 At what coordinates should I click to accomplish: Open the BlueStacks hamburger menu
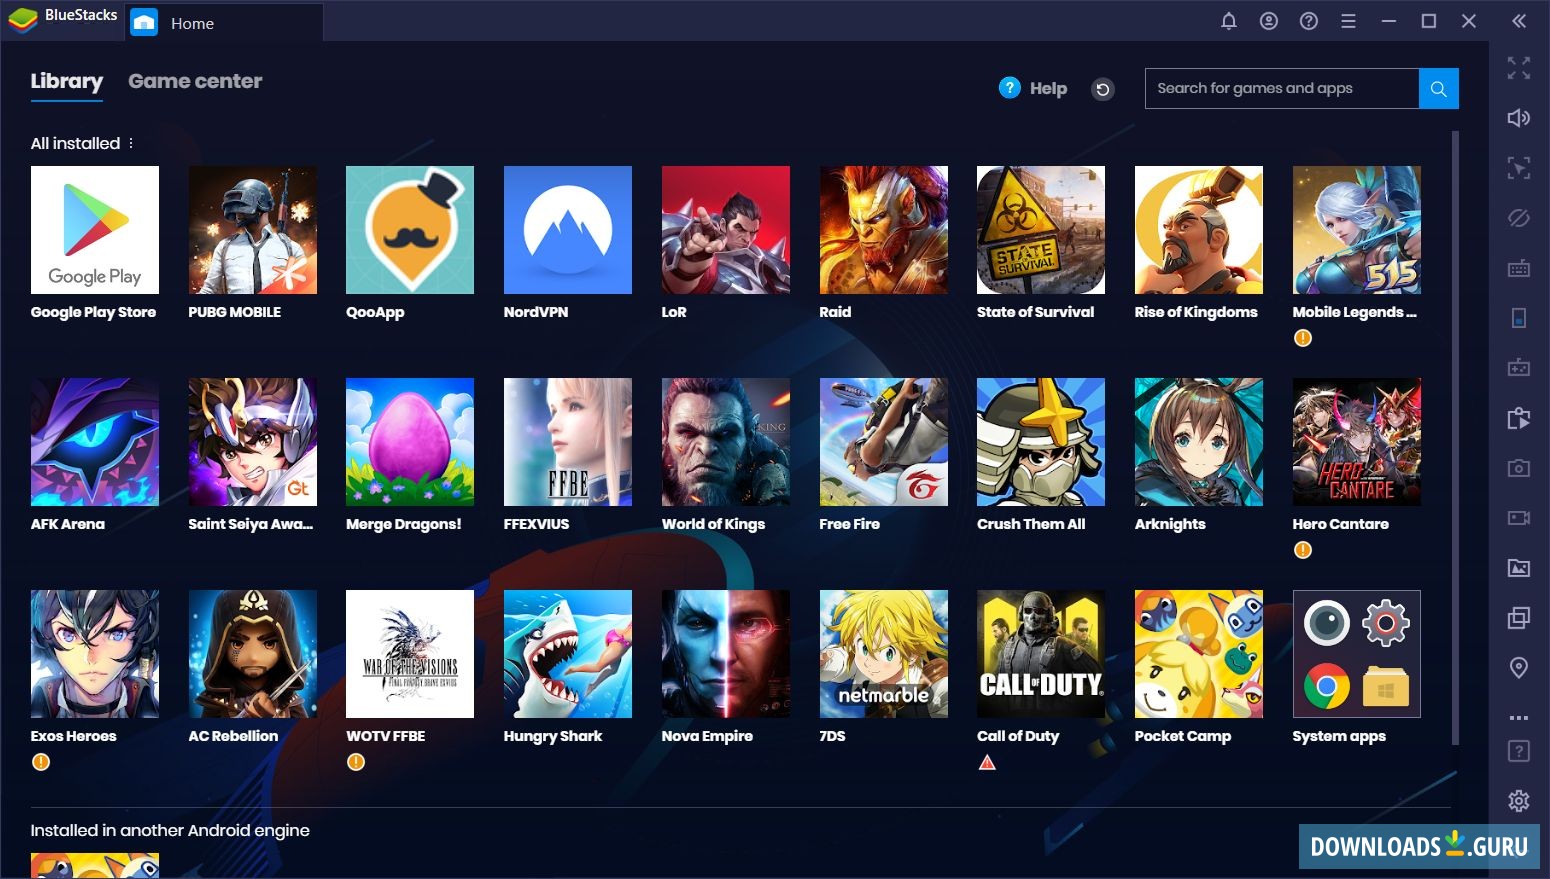click(x=1349, y=21)
